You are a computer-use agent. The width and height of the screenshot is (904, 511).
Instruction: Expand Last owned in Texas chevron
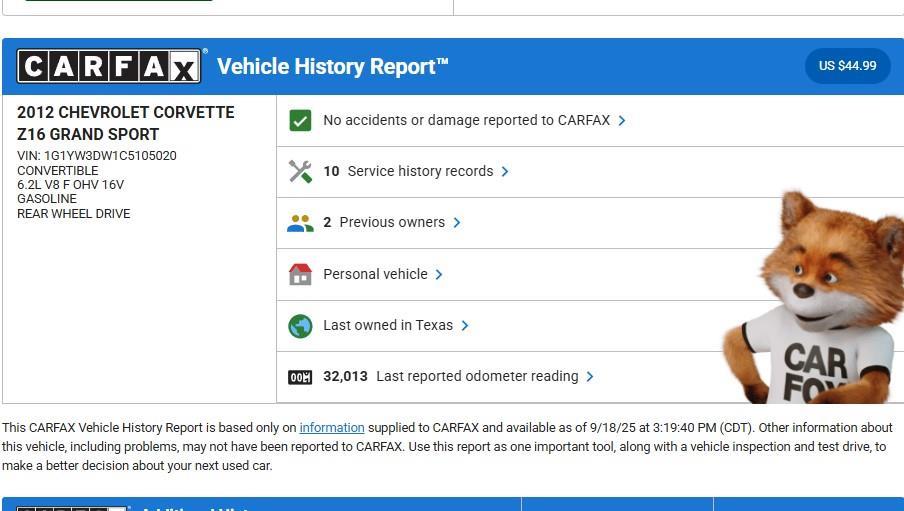pos(465,326)
